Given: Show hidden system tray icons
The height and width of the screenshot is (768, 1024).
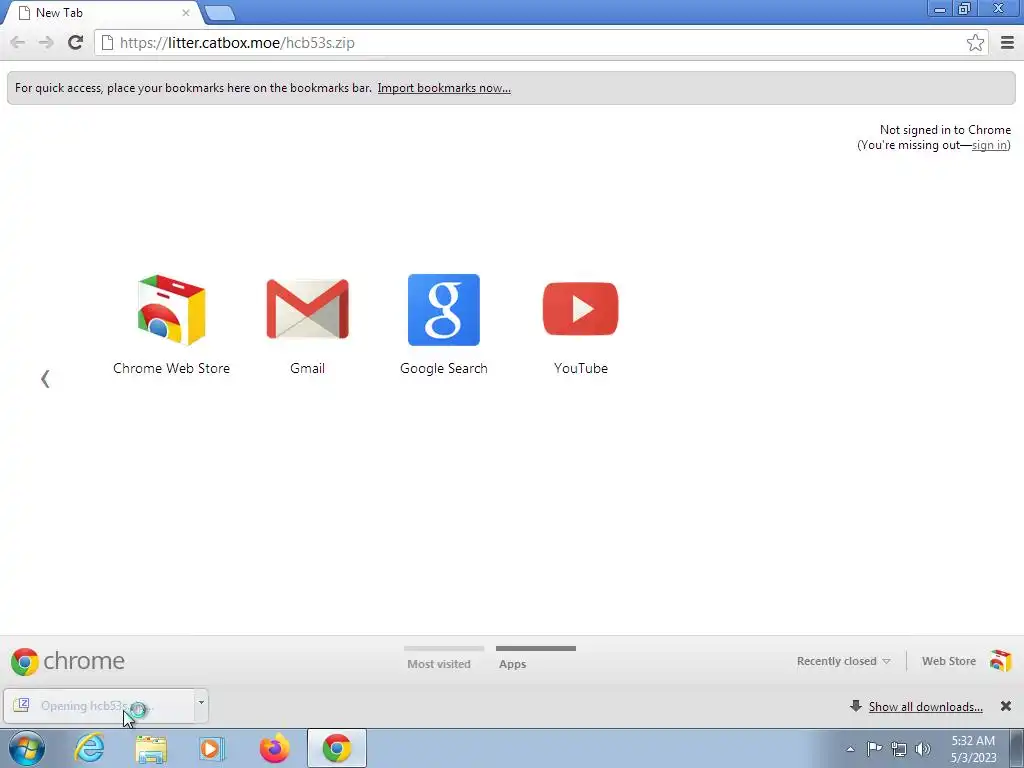Looking at the screenshot, I should coord(850,749).
